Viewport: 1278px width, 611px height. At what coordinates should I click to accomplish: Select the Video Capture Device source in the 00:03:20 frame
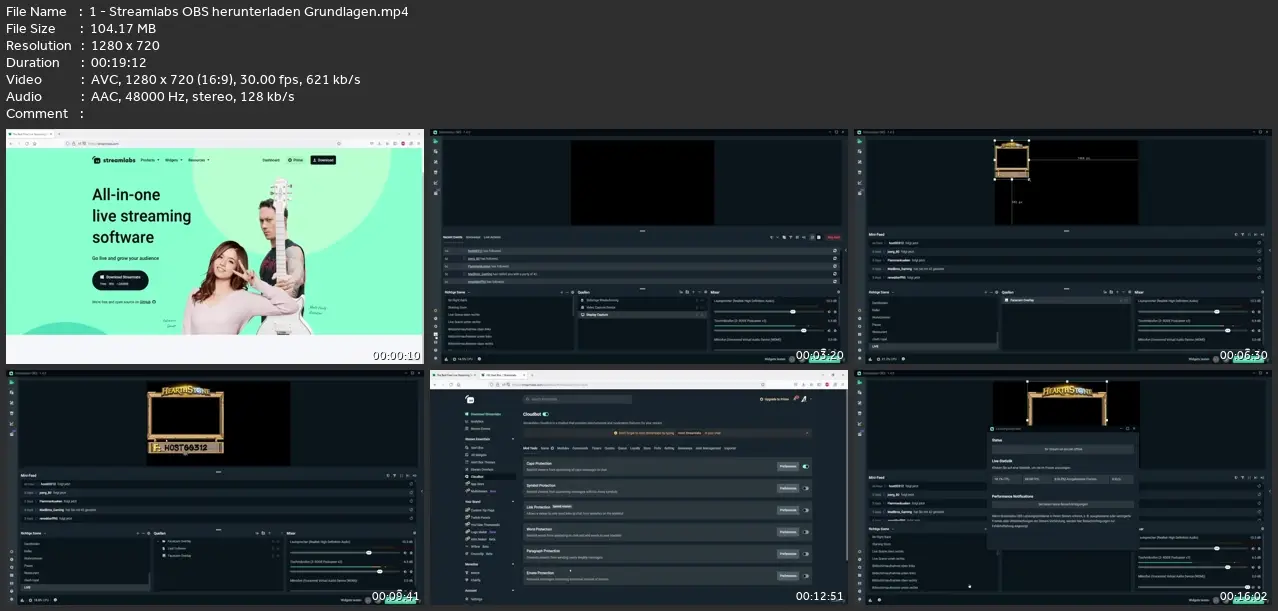coord(643,307)
